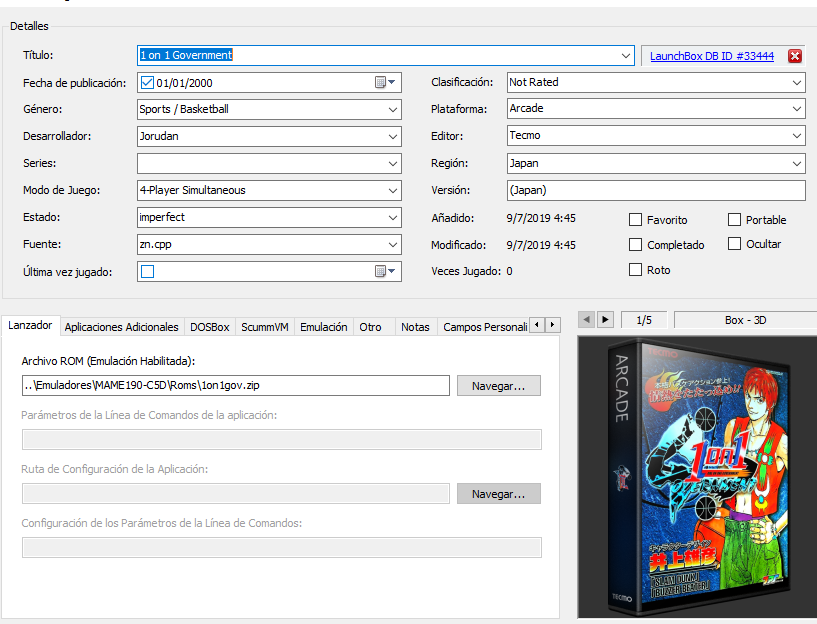Open calendar picker for Última vez jugado

(385, 271)
